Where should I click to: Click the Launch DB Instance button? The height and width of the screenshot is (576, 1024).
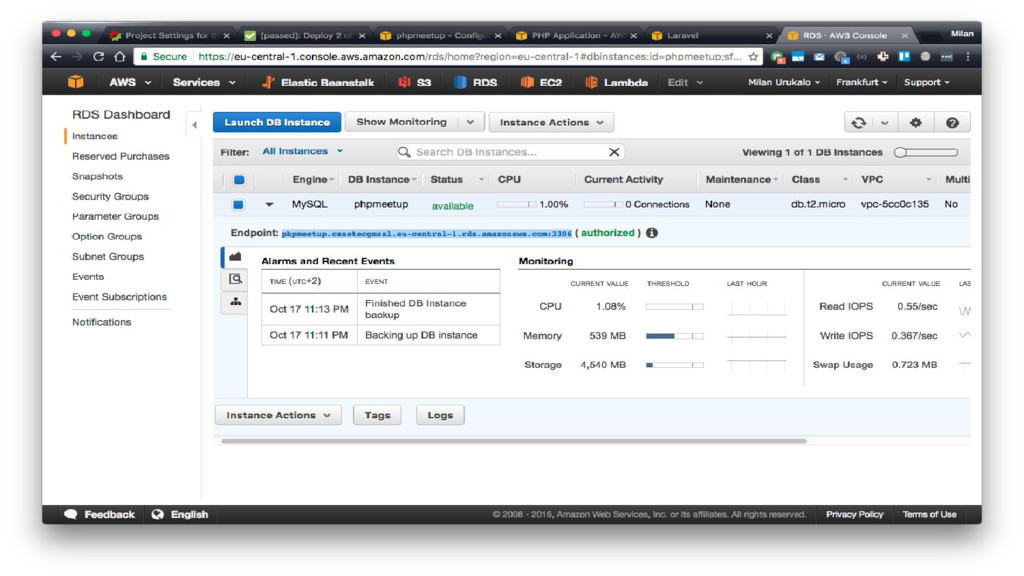[x=277, y=122]
